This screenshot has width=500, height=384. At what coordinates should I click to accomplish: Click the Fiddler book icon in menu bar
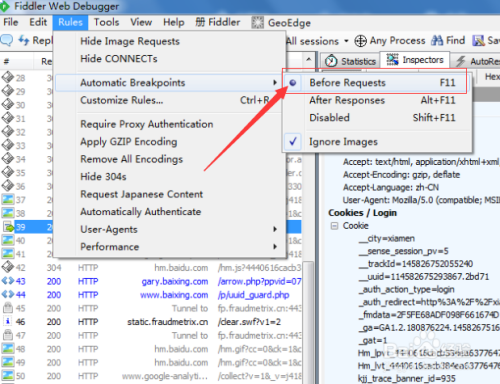(x=200, y=22)
